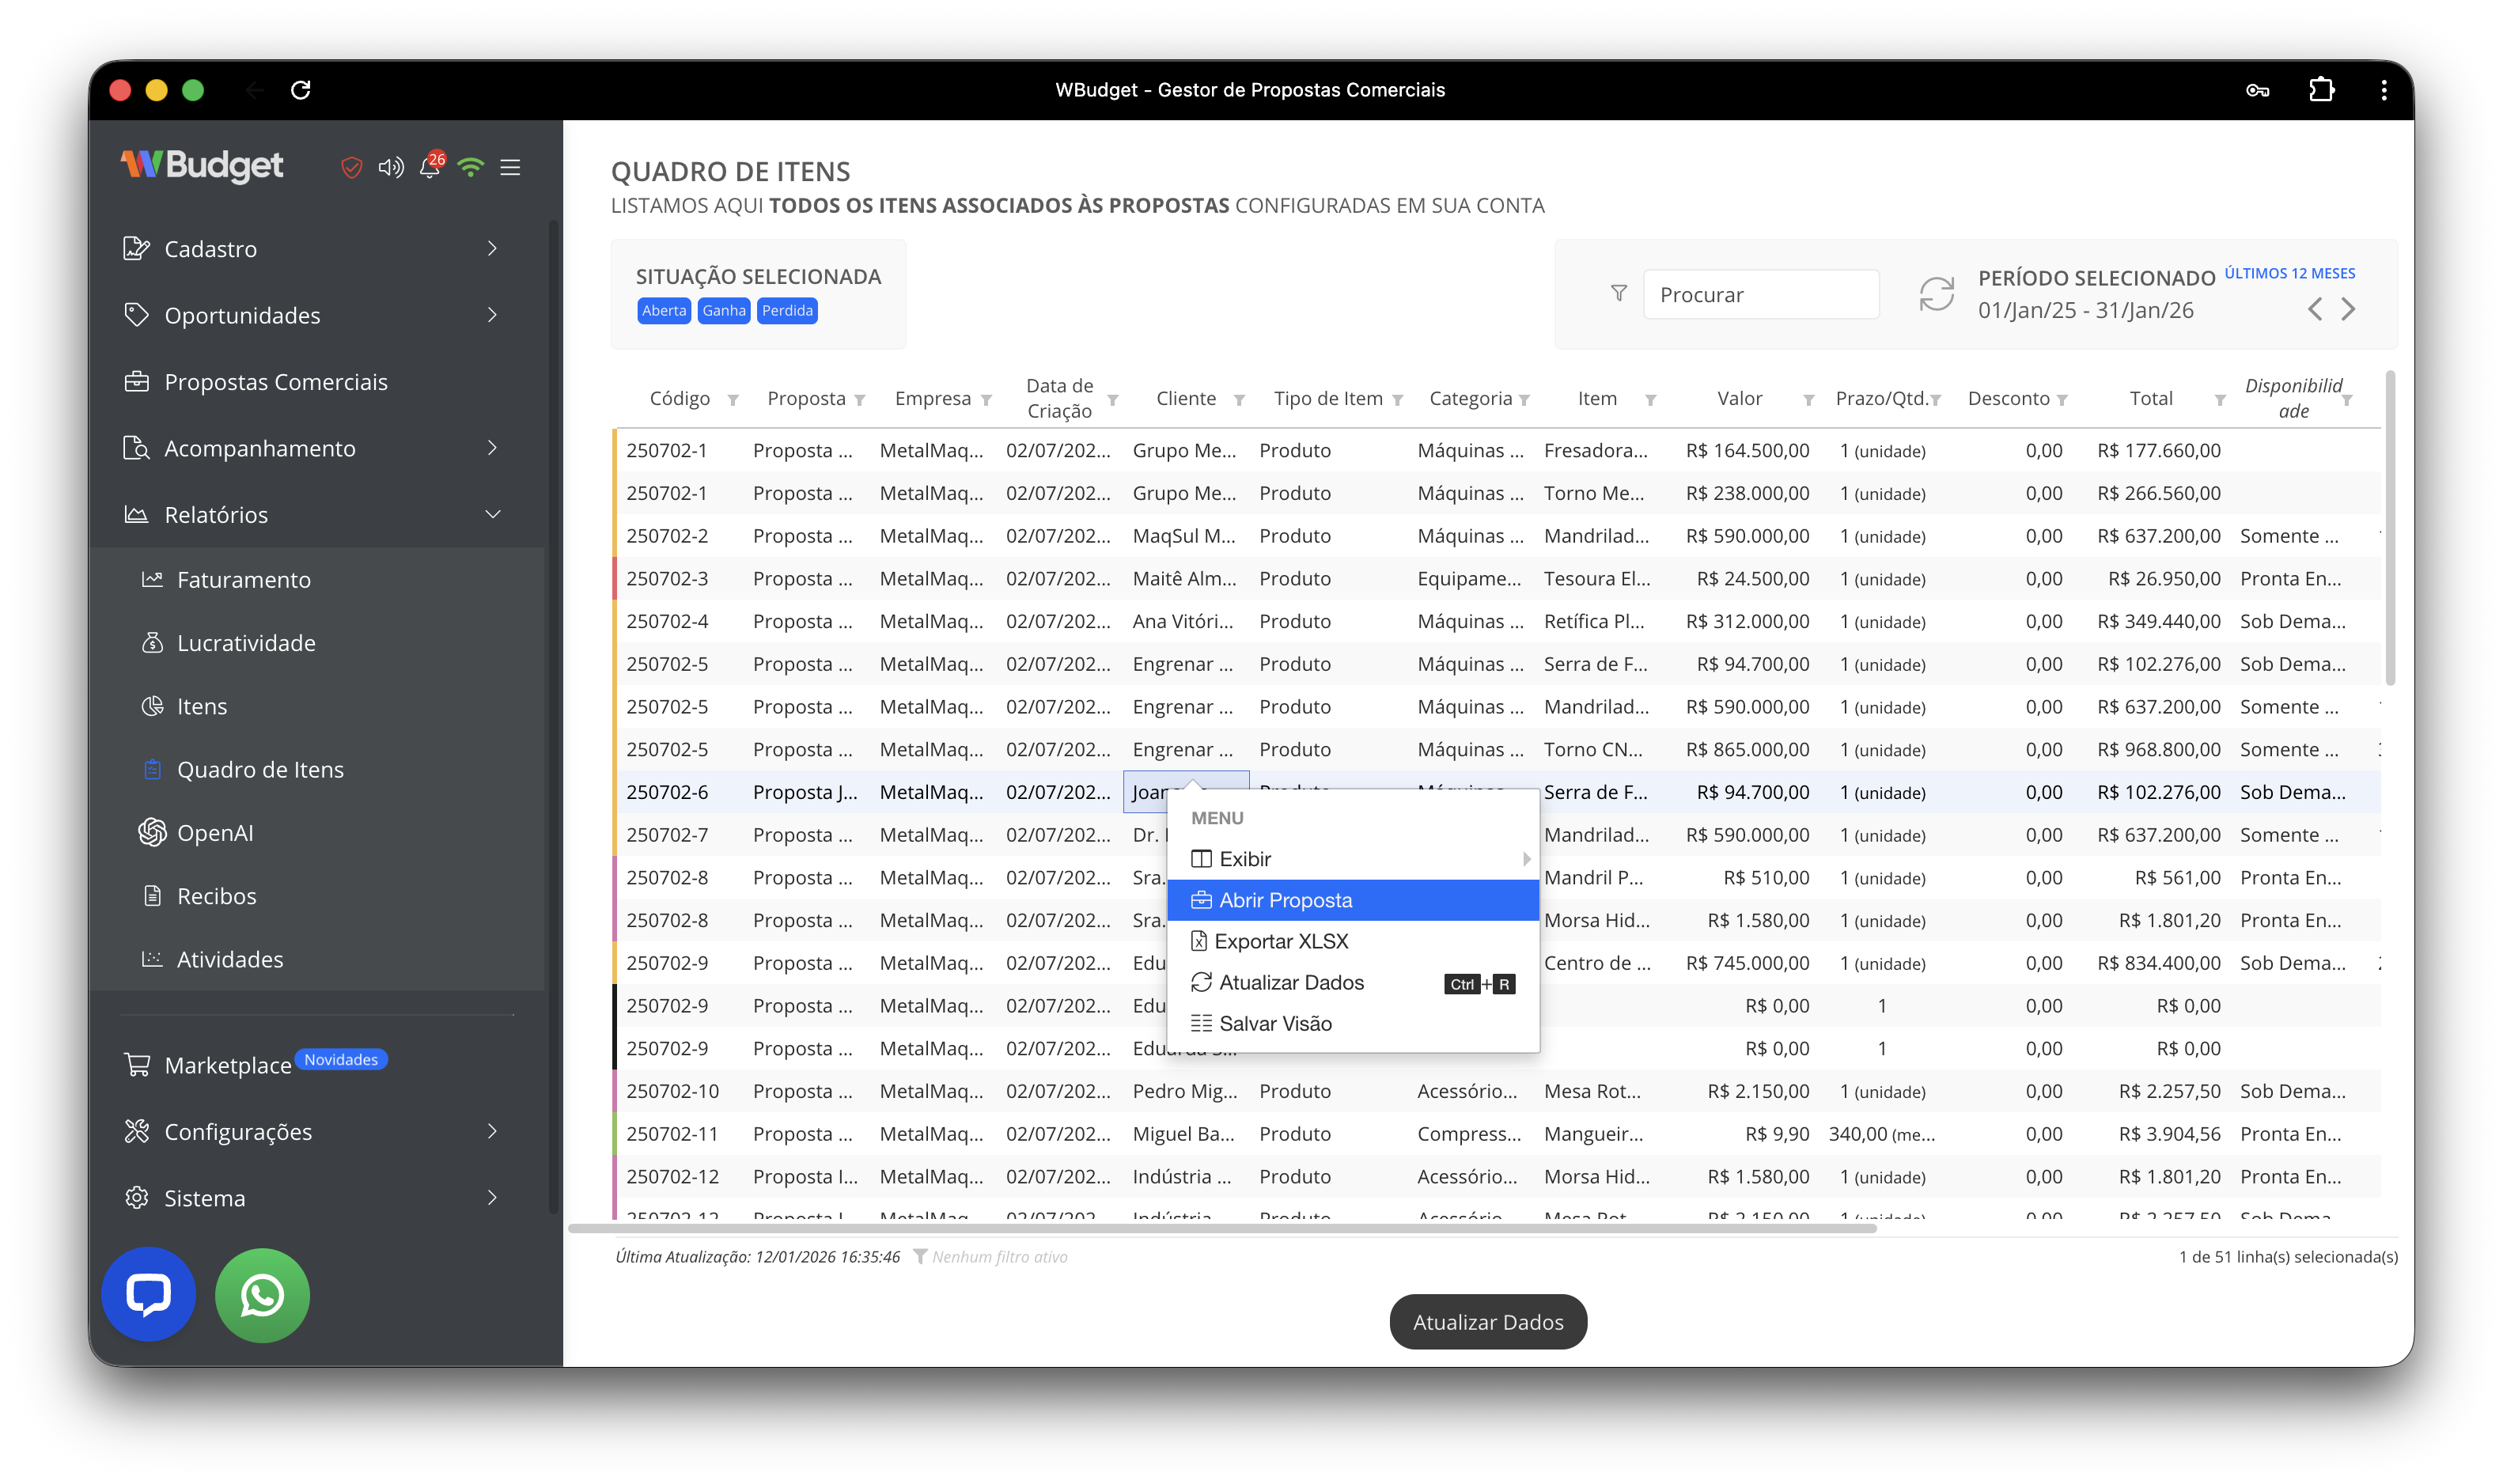Toggle the Ganha situation tag
This screenshot has height=1484, width=2503.
click(724, 311)
